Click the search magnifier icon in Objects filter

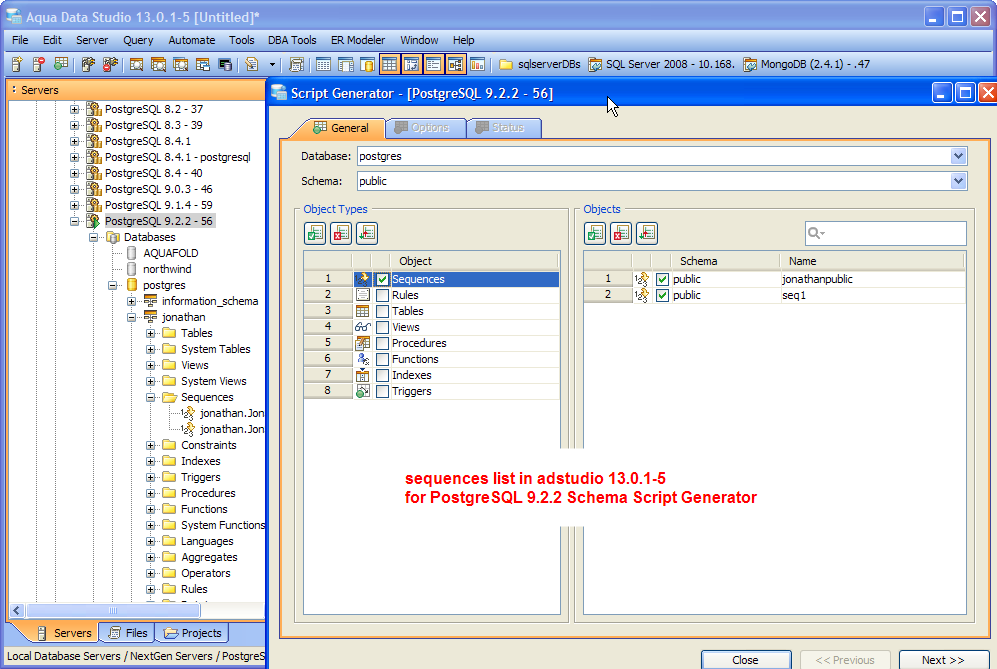coord(816,233)
